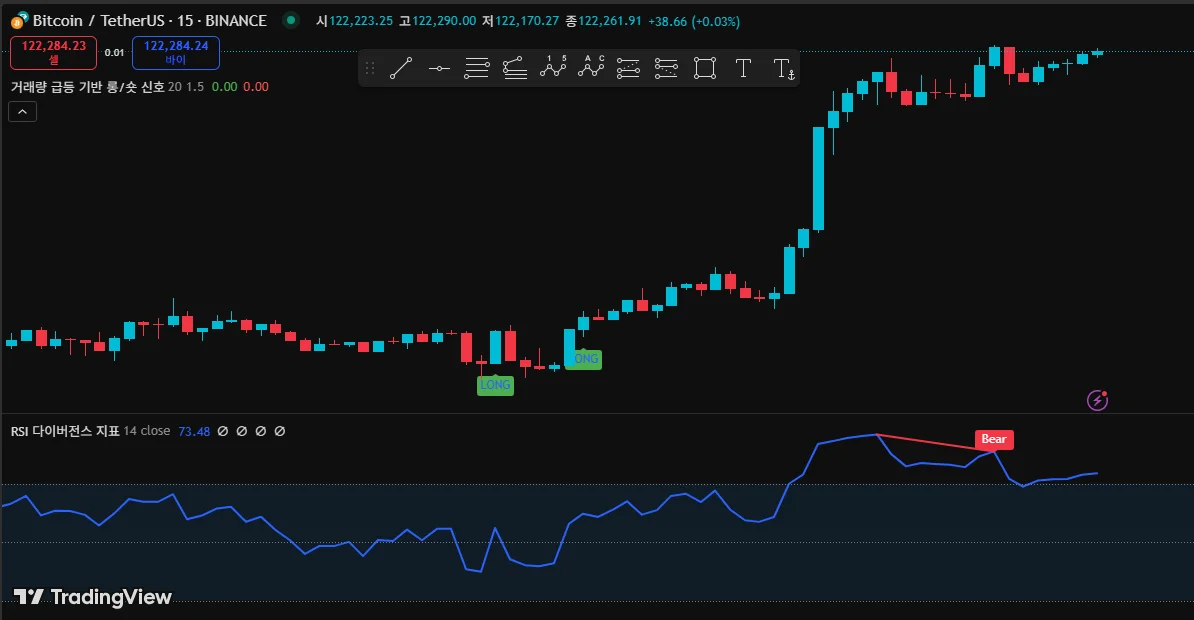Click the high price value 122,290.00

(444, 21)
